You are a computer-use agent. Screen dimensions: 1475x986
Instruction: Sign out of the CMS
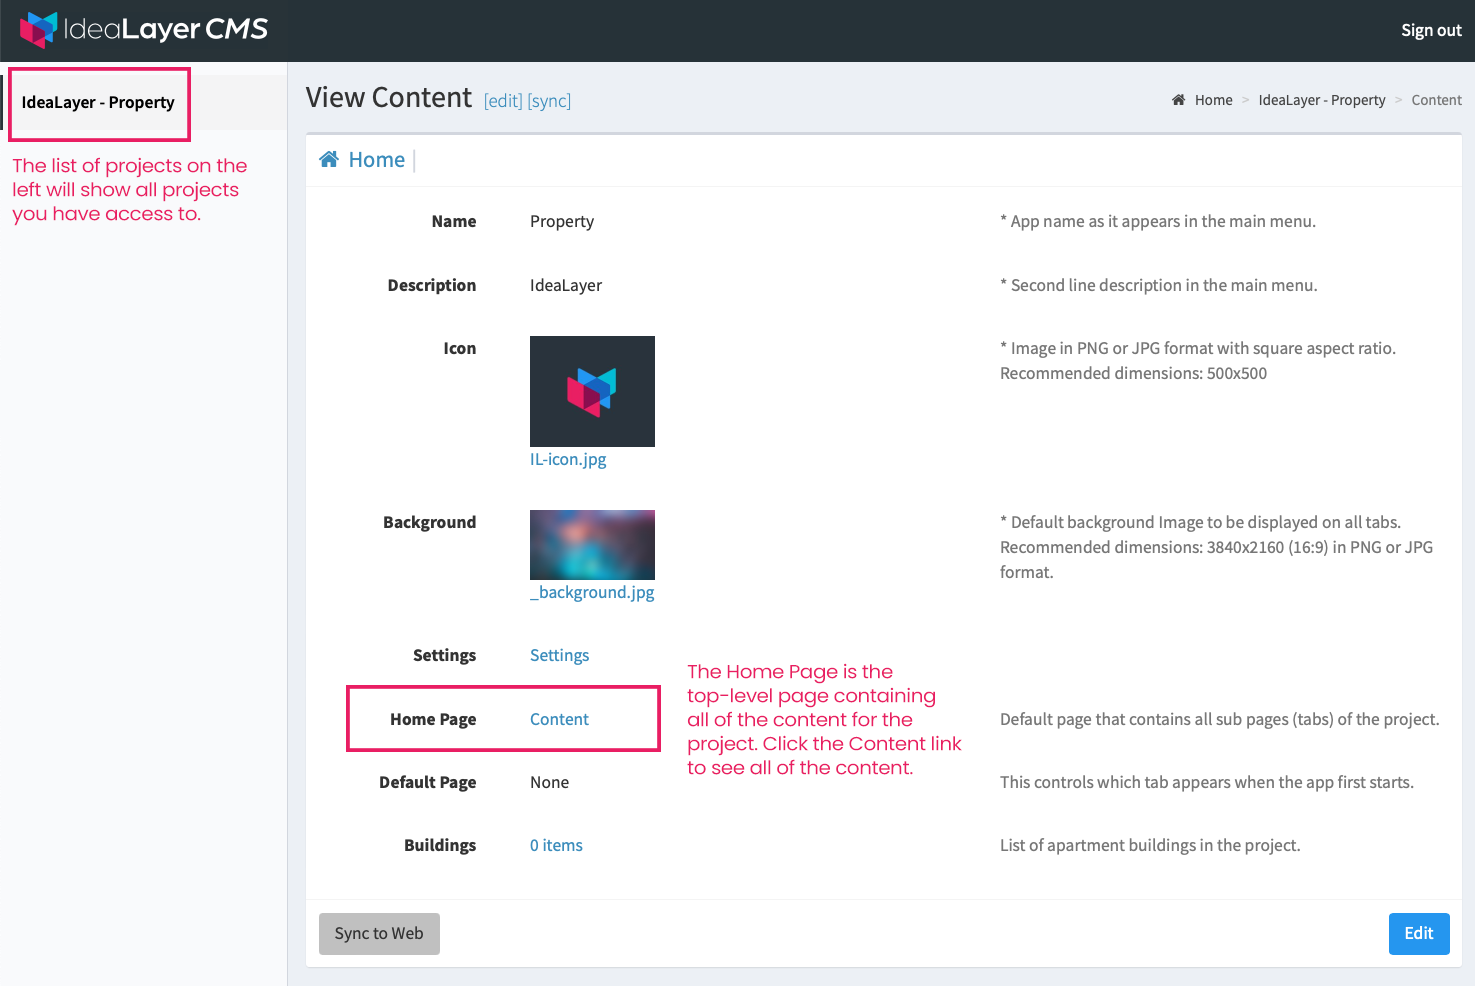(1431, 30)
